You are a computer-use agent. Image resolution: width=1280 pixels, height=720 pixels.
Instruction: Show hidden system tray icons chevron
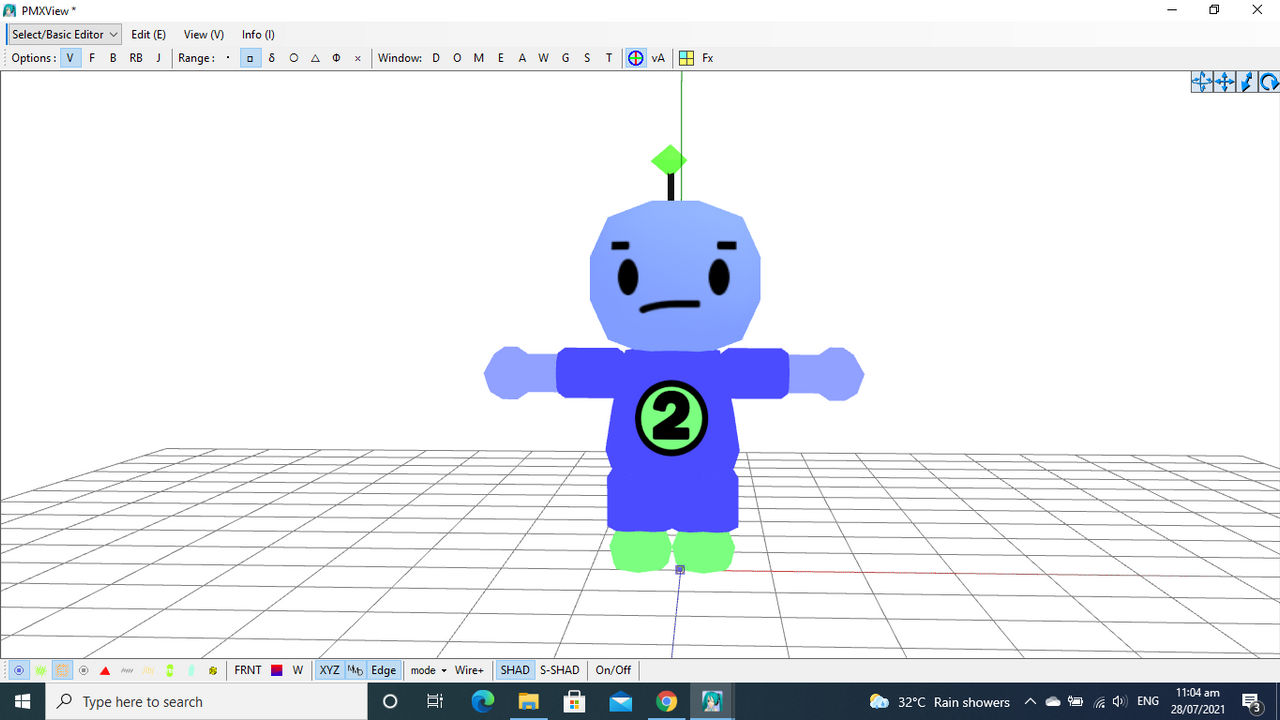1030,702
